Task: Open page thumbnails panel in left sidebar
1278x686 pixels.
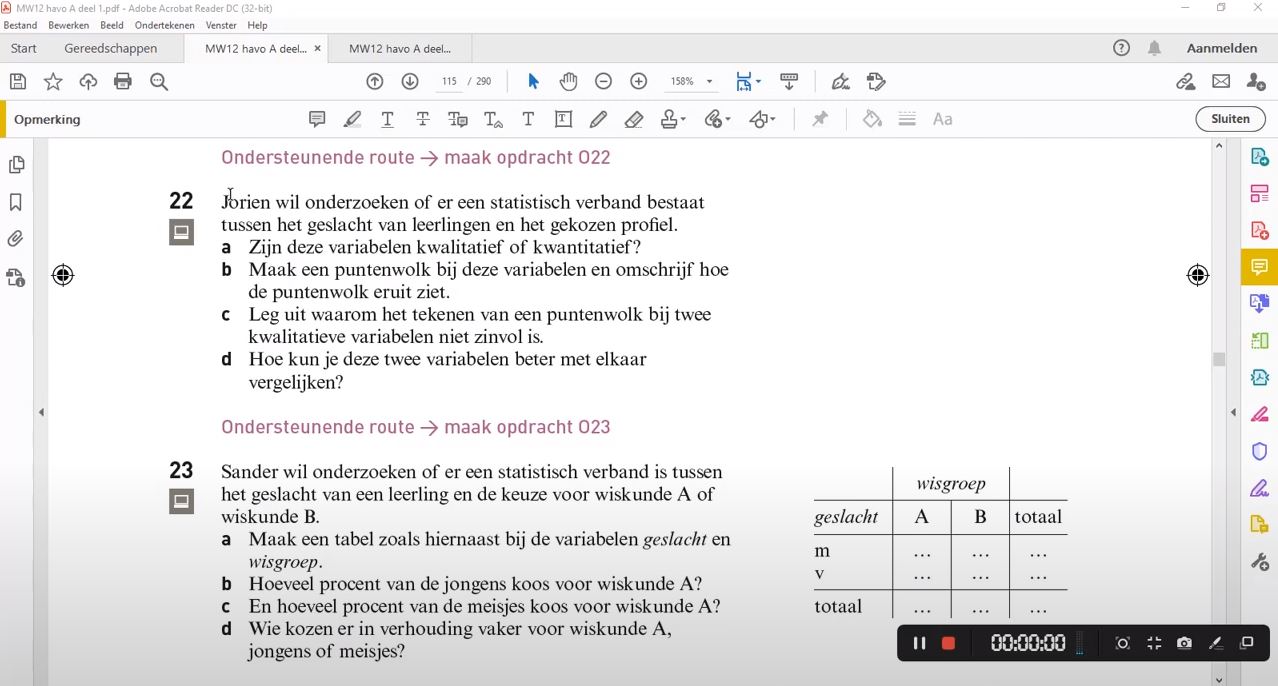Action: (x=16, y=165)
